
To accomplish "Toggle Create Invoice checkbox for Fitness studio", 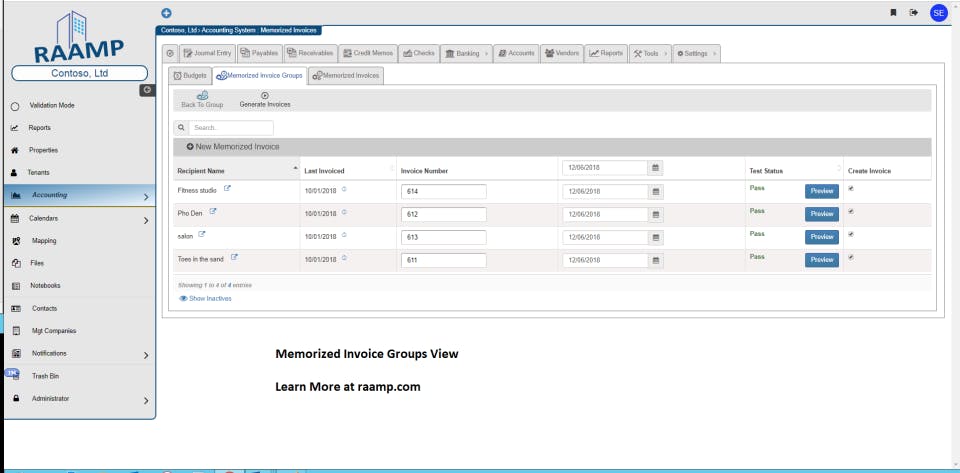I will coord(851,188).
